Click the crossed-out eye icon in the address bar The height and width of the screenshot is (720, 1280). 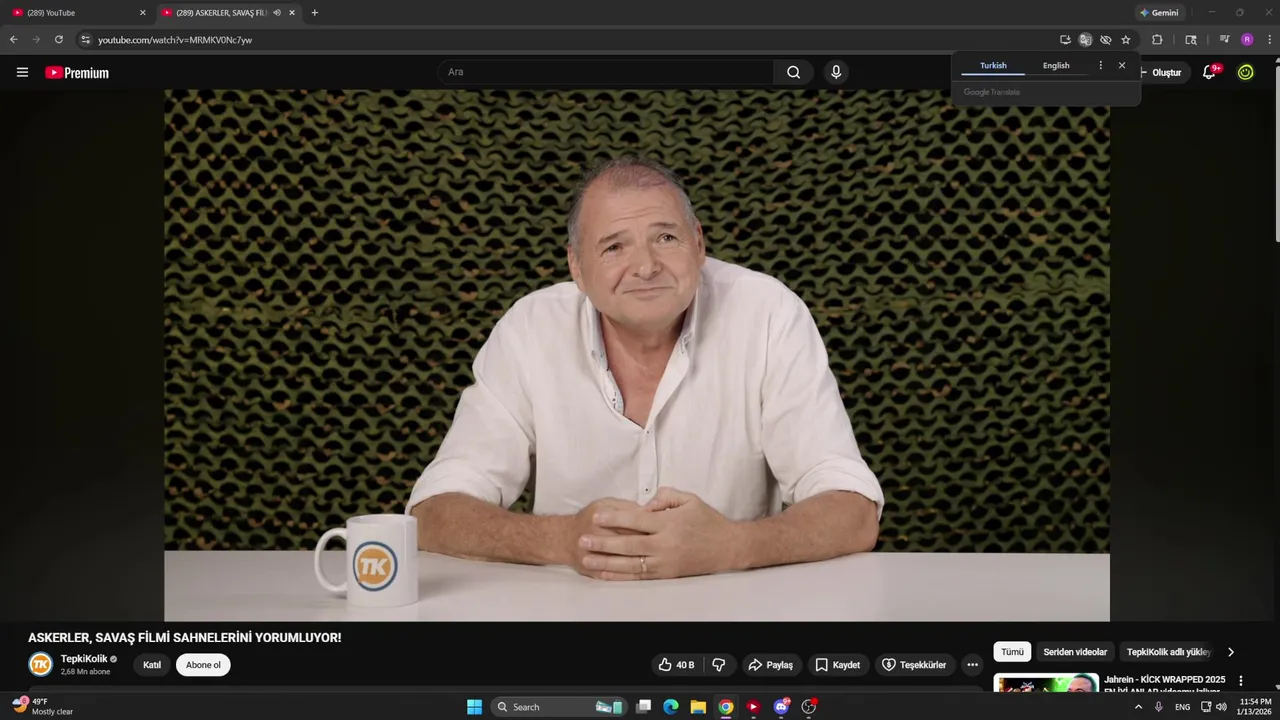1105,40
